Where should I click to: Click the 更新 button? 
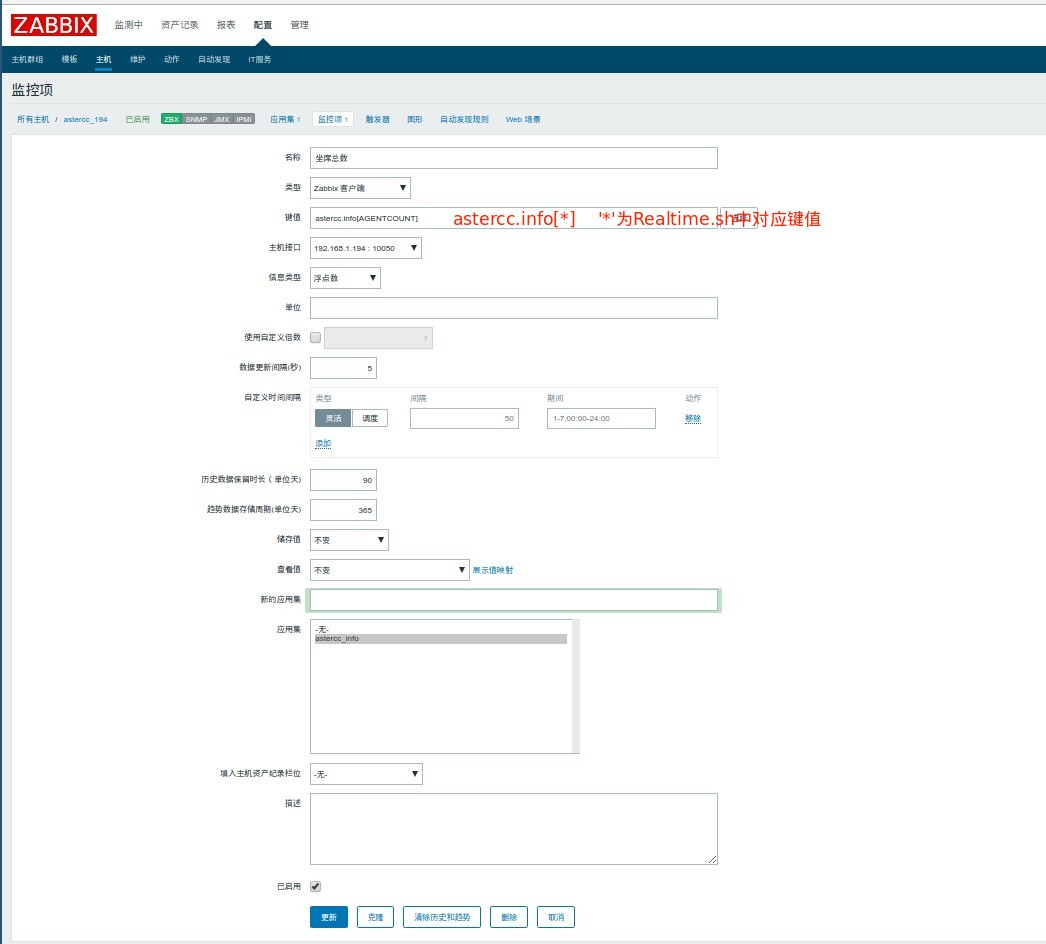click(329, 917)
